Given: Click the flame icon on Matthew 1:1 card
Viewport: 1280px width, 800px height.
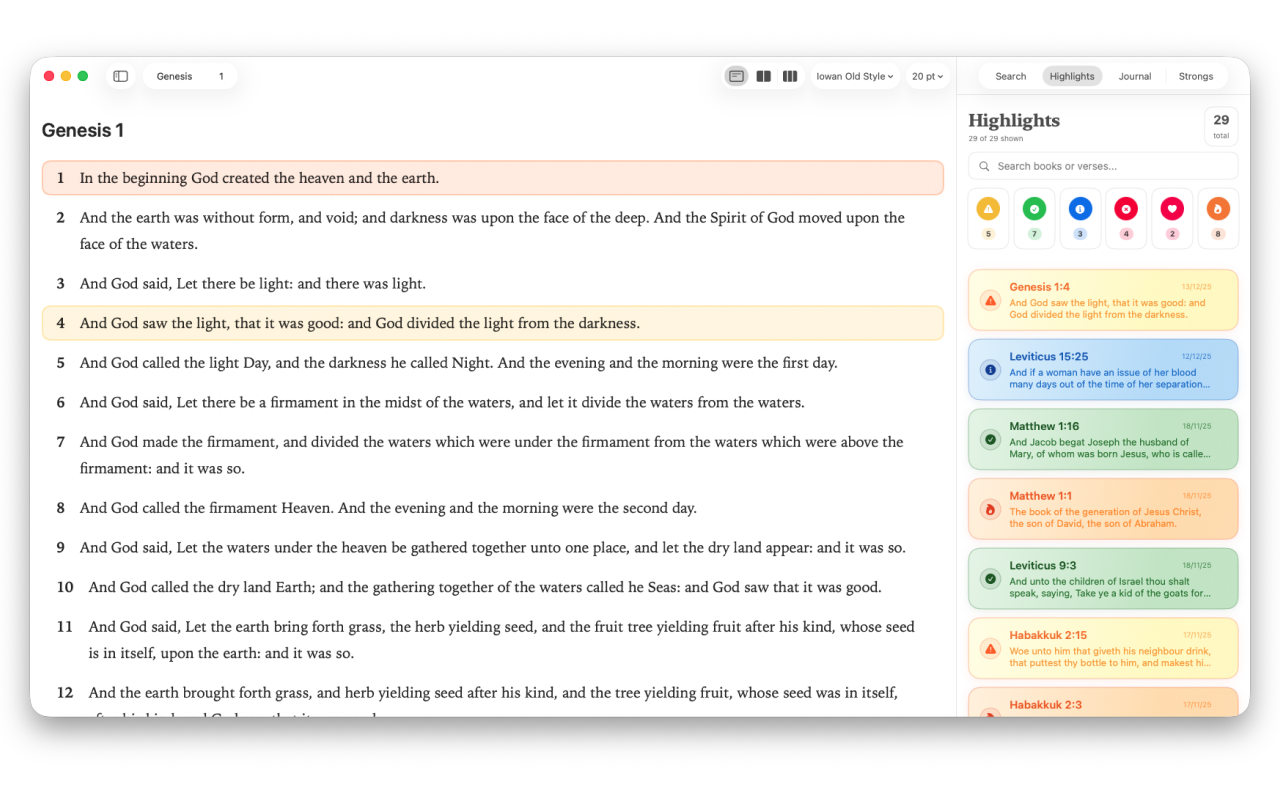Looking at the screenshot, I should [991, 509].
